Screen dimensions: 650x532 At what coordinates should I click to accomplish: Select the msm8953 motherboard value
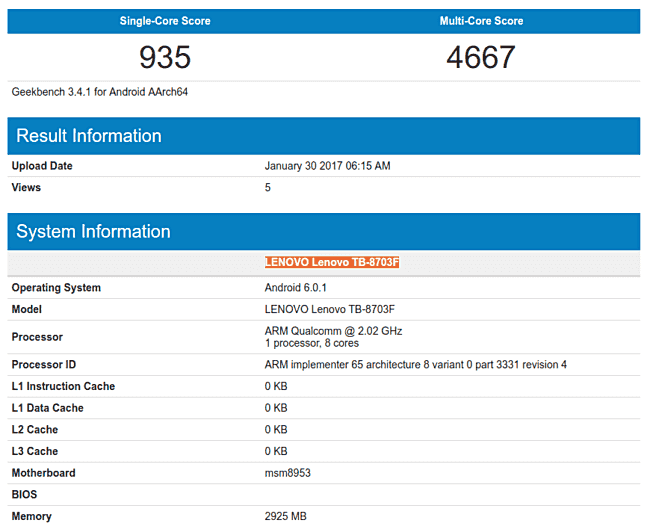[x=289, y=474]
